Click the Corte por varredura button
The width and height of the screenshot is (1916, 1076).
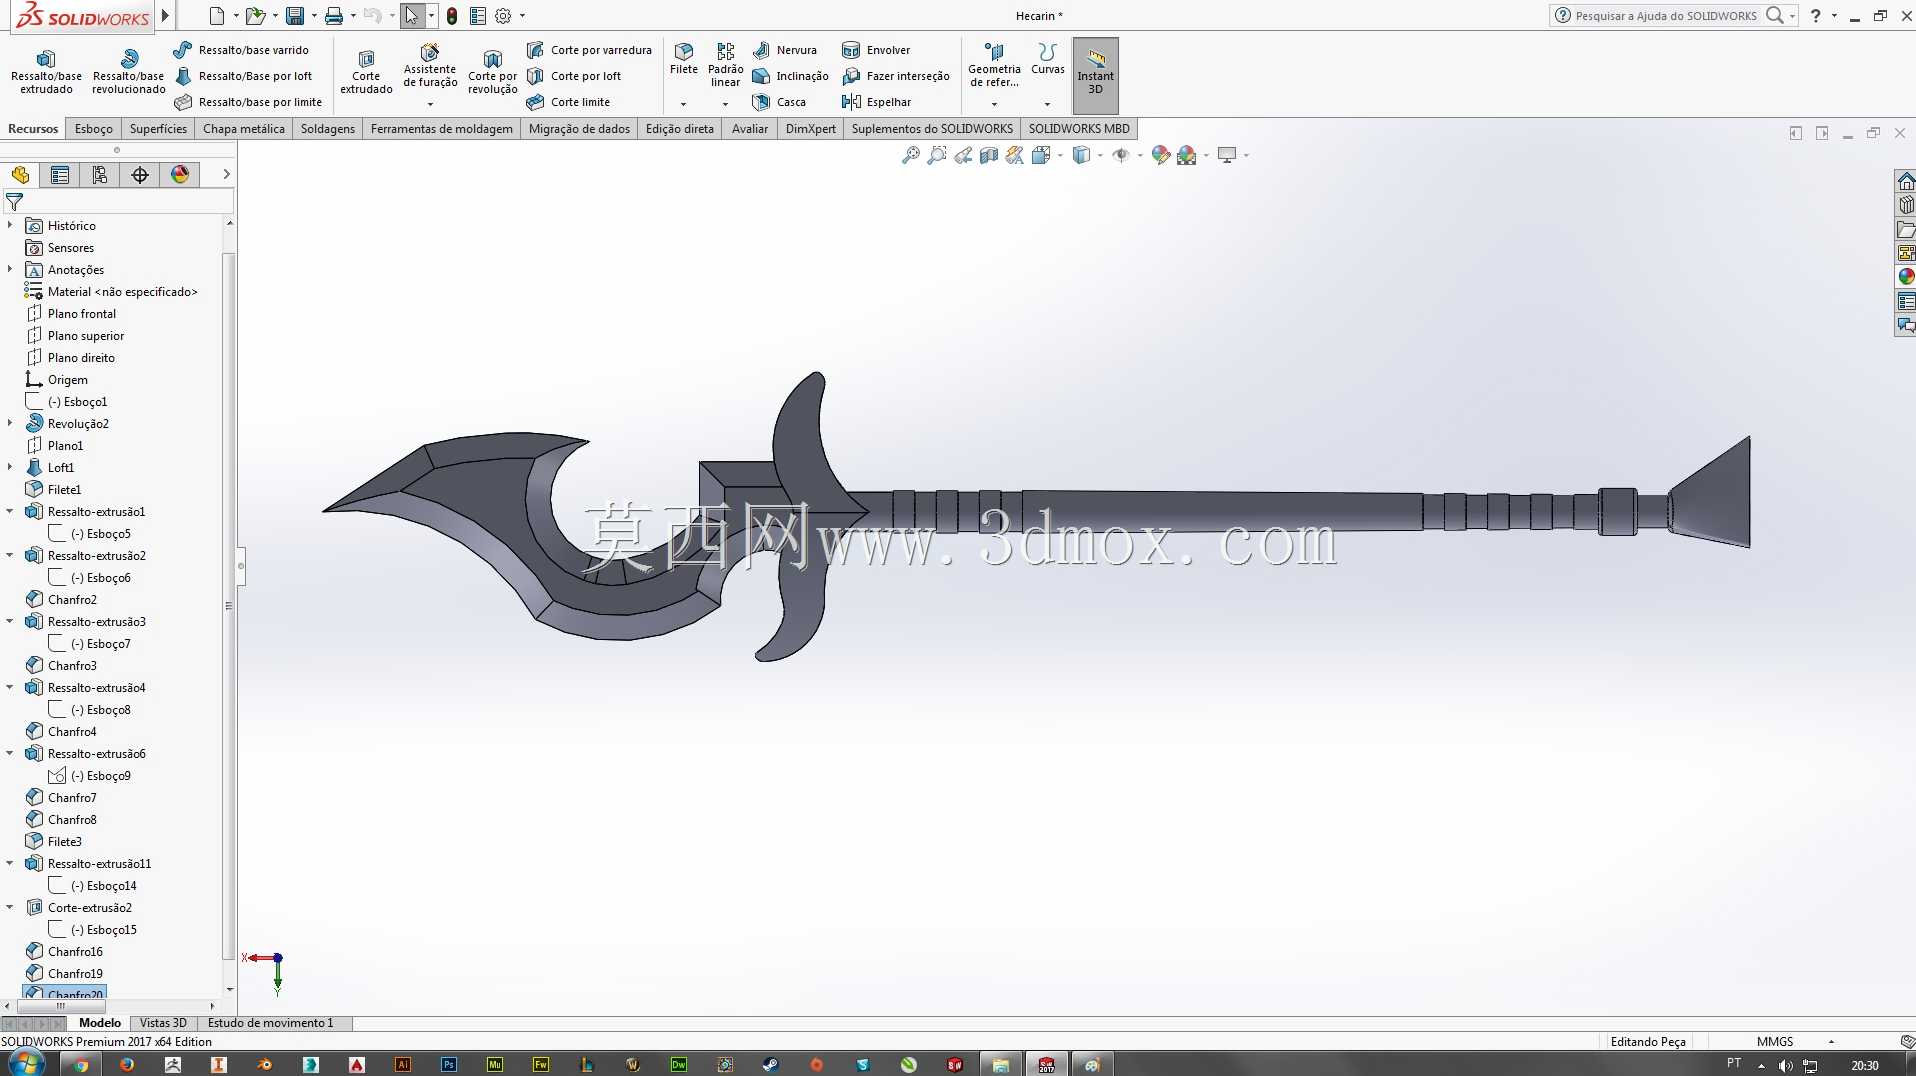[x=589, y=50]
